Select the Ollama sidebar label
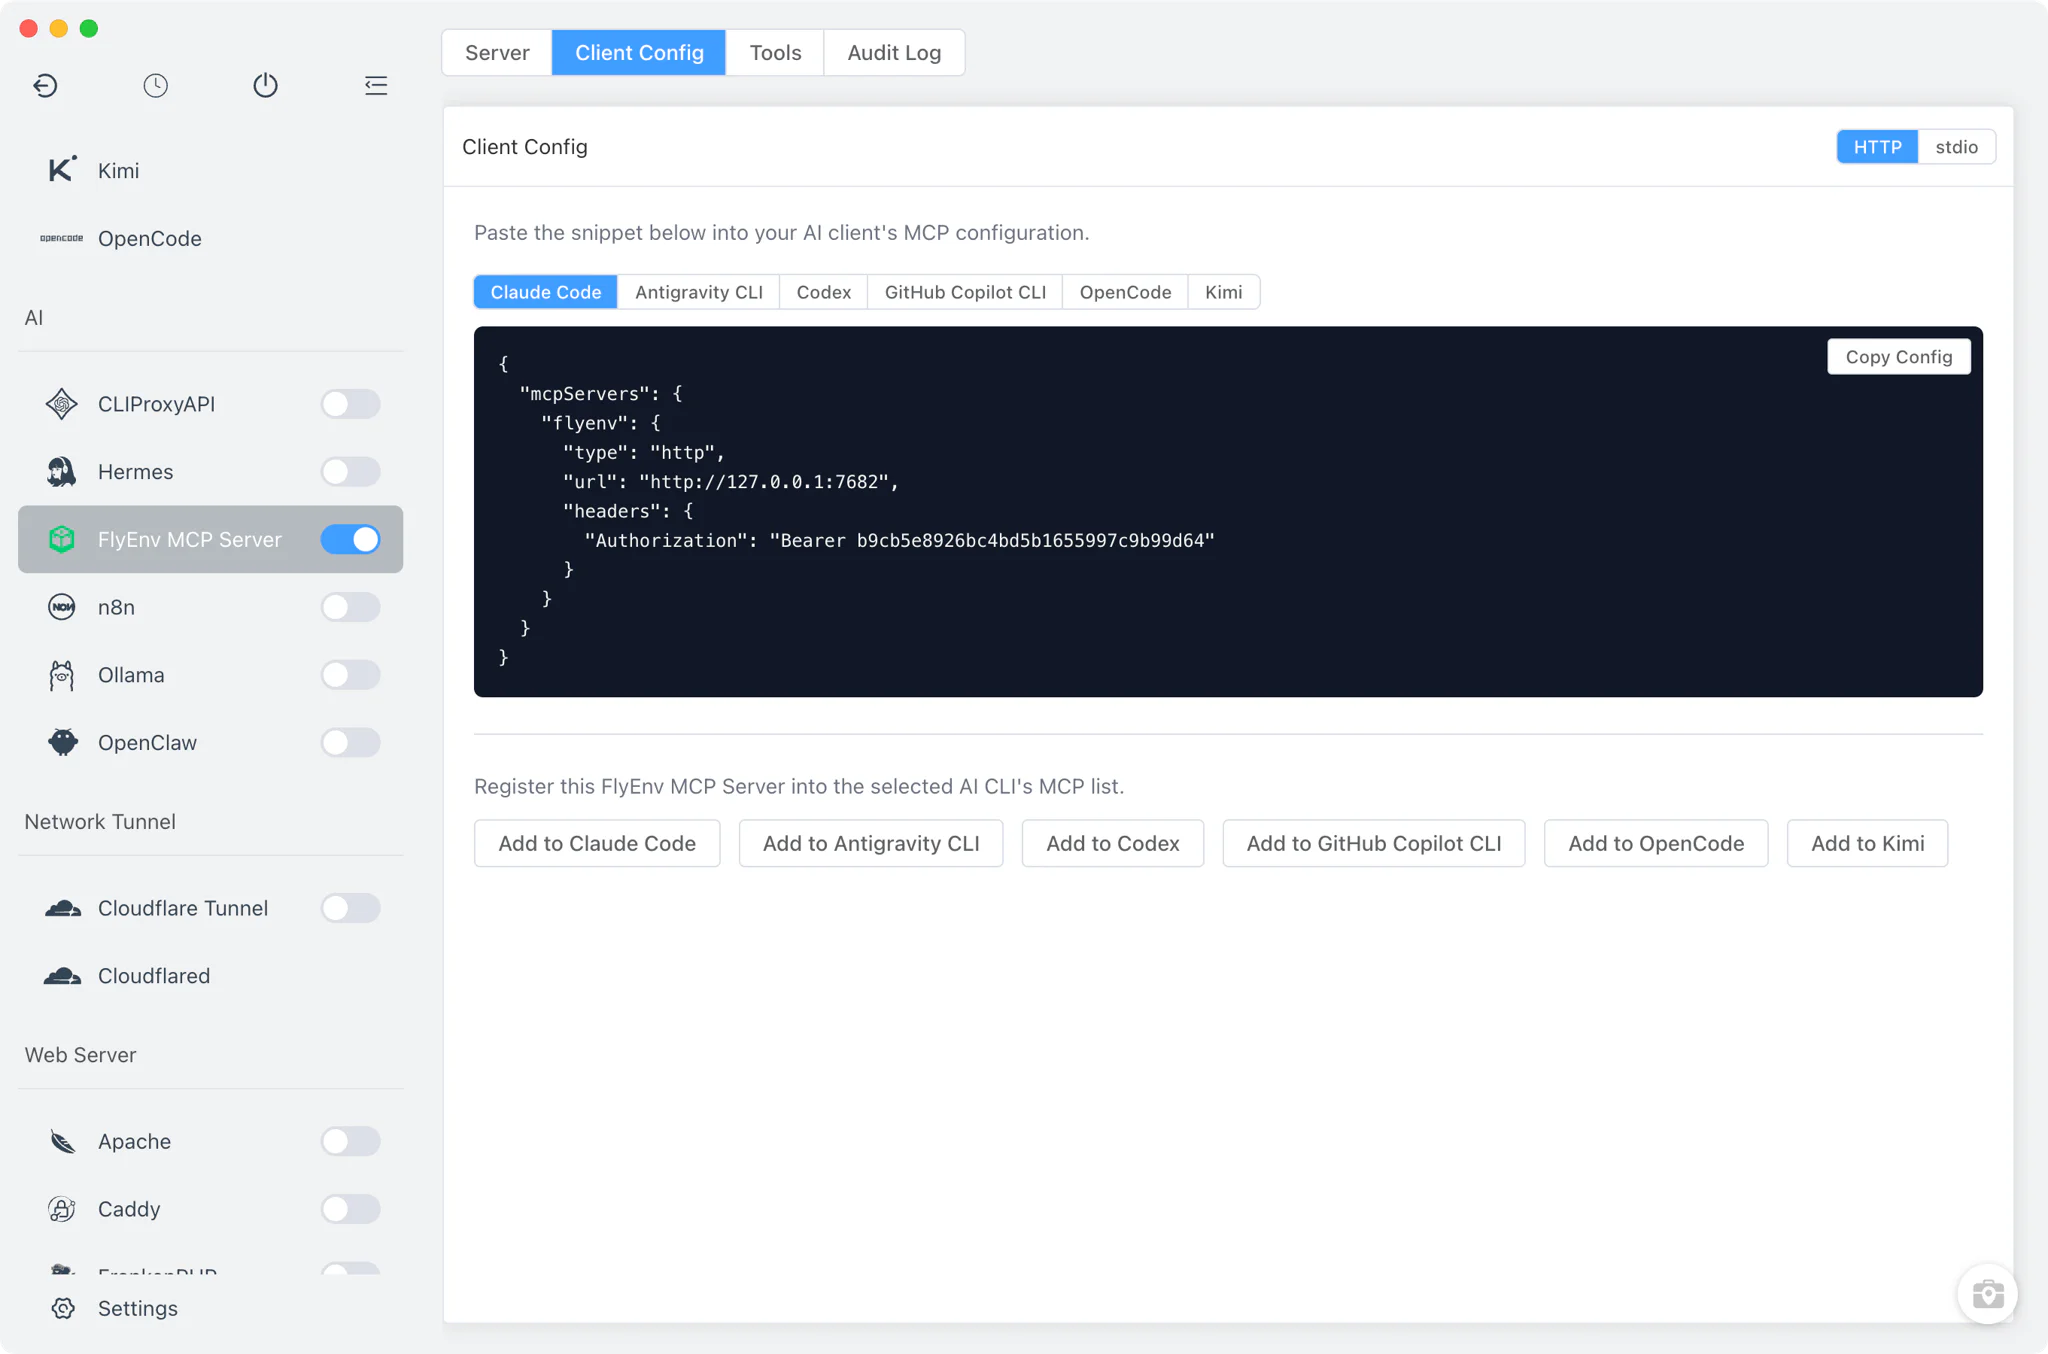The image size is (2048, 1354). coord(131,675)
